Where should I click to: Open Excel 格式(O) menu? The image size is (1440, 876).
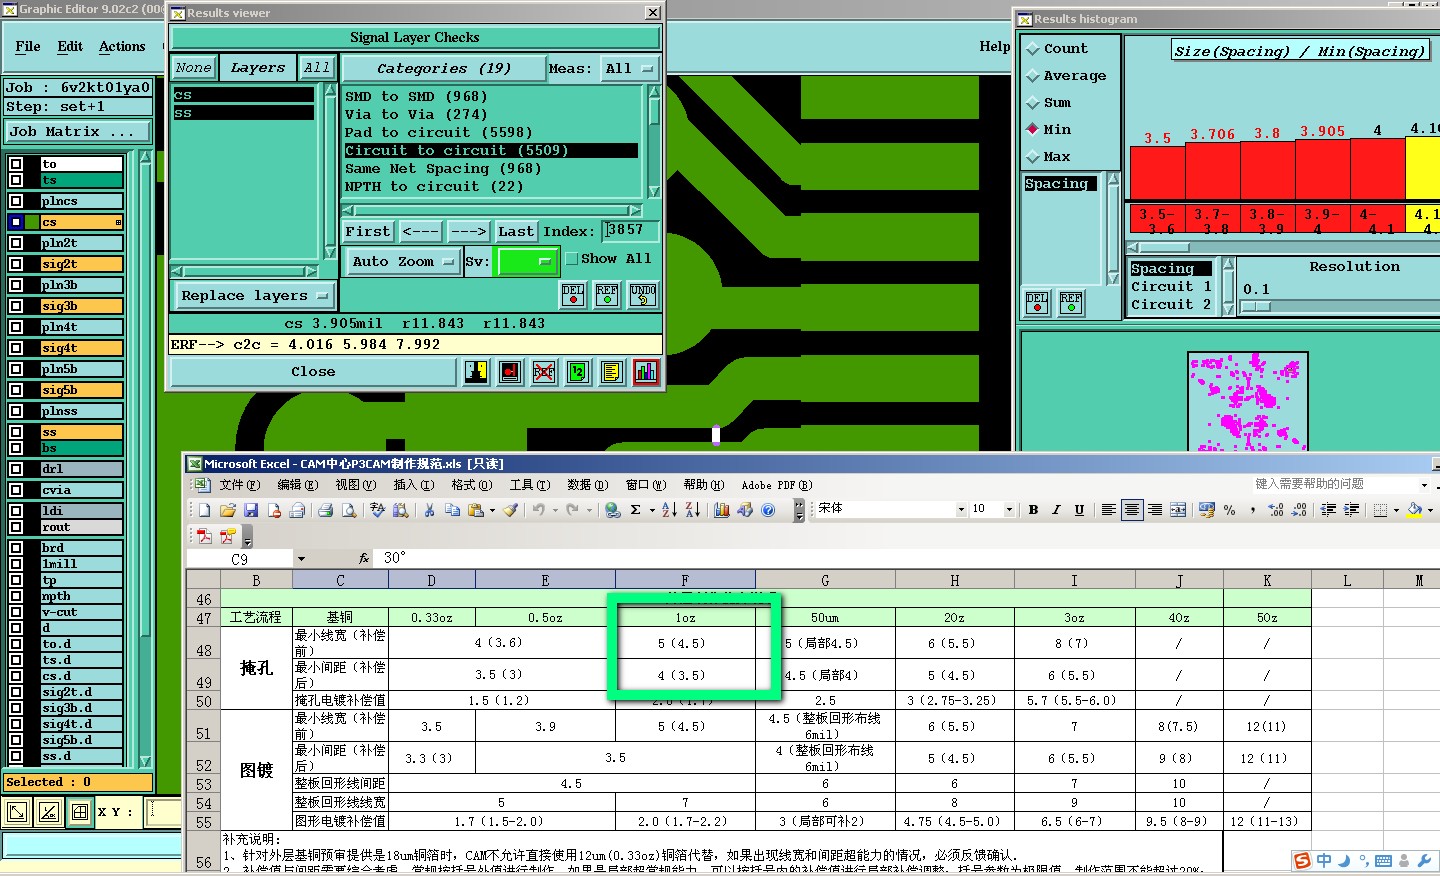[472, 485]
